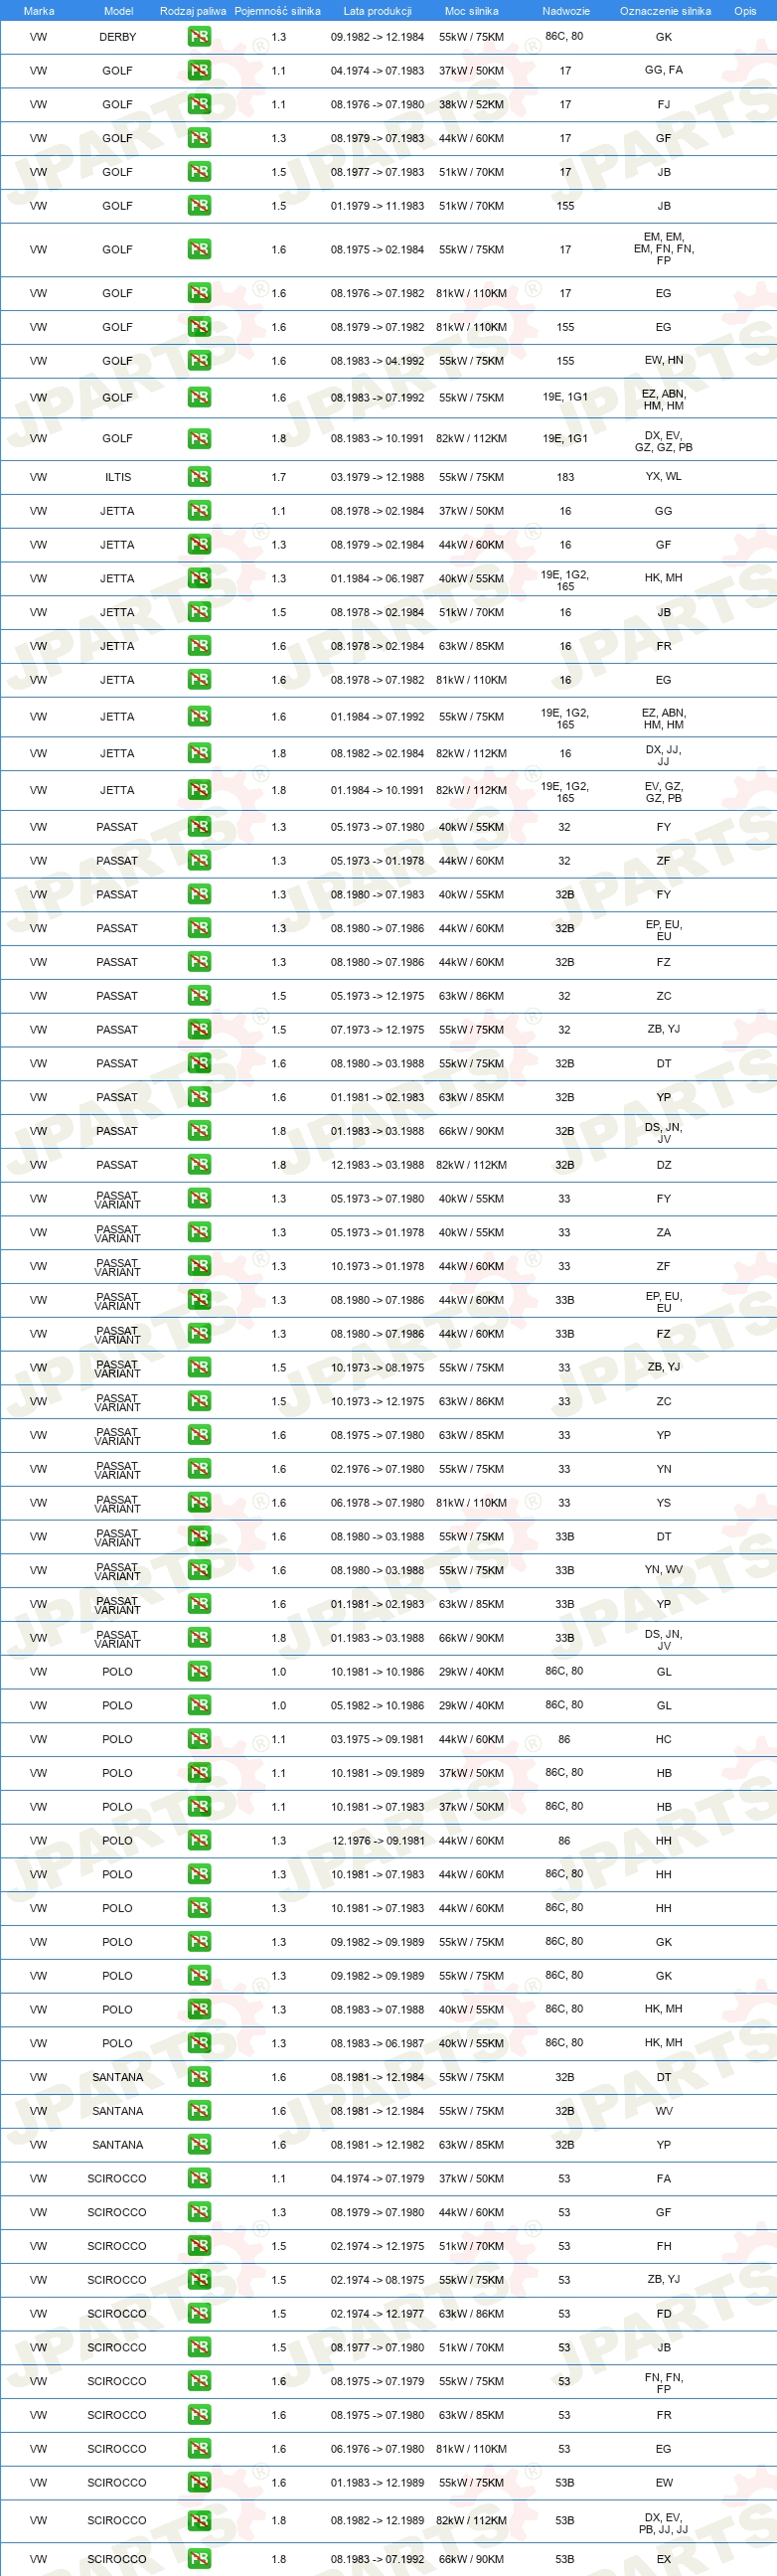The width and height of the screenshot is (777, 2576).
Task: Click the fuel icon in the JETTA FR row
Action: click(x=199, y=646)
